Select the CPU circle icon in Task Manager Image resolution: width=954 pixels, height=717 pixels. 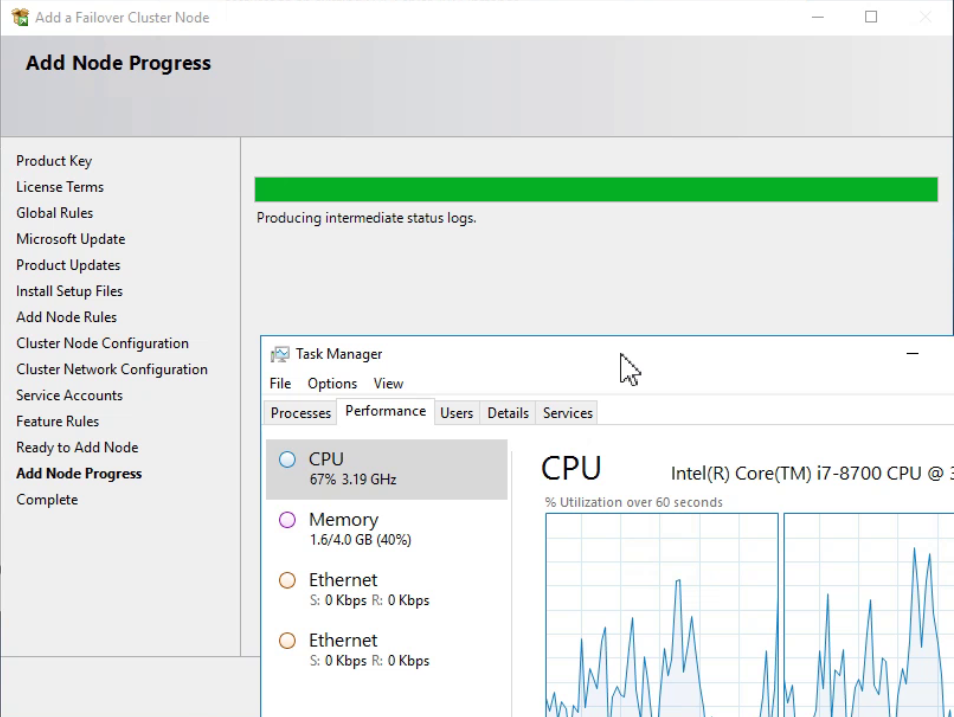coord(287,460)
